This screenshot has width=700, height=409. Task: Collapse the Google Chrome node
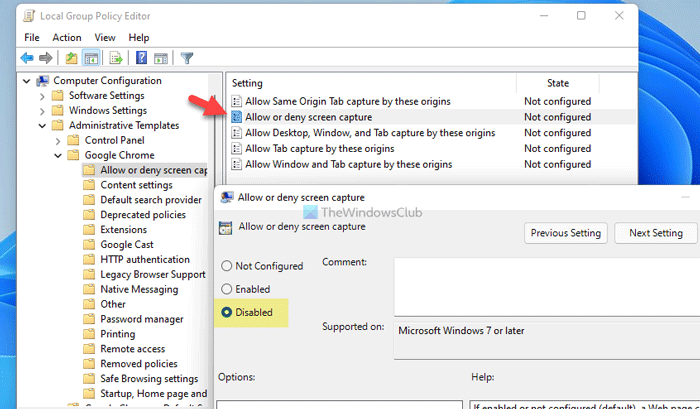tap(58, 156)
